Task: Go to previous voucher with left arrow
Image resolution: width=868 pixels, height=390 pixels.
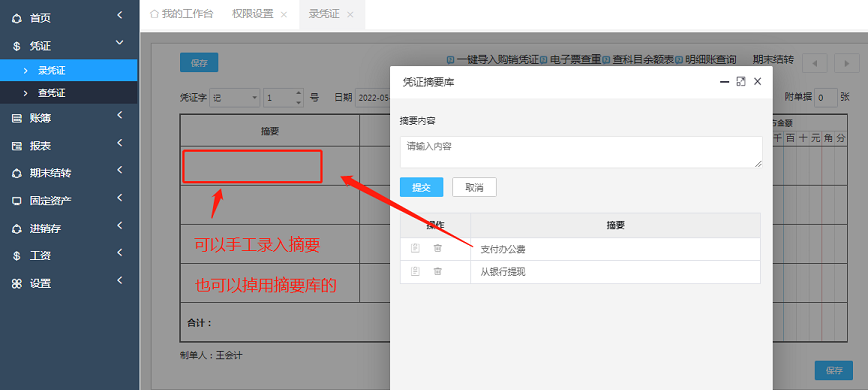Action: point(814,63)
